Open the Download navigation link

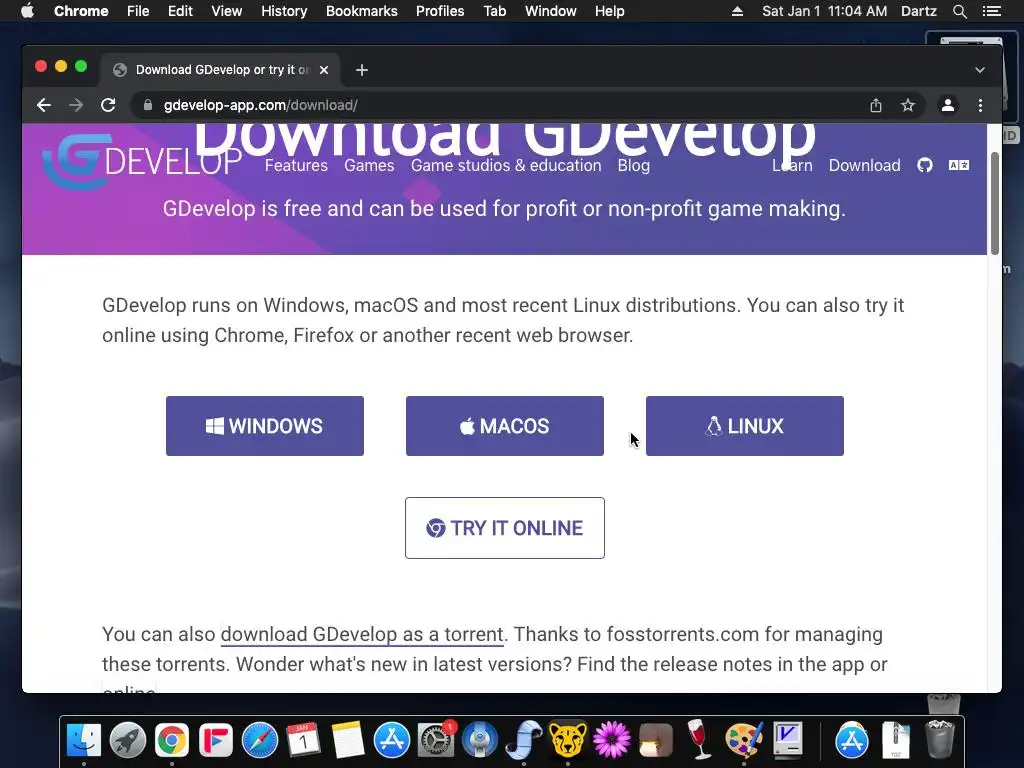click(x=865, y=166)
